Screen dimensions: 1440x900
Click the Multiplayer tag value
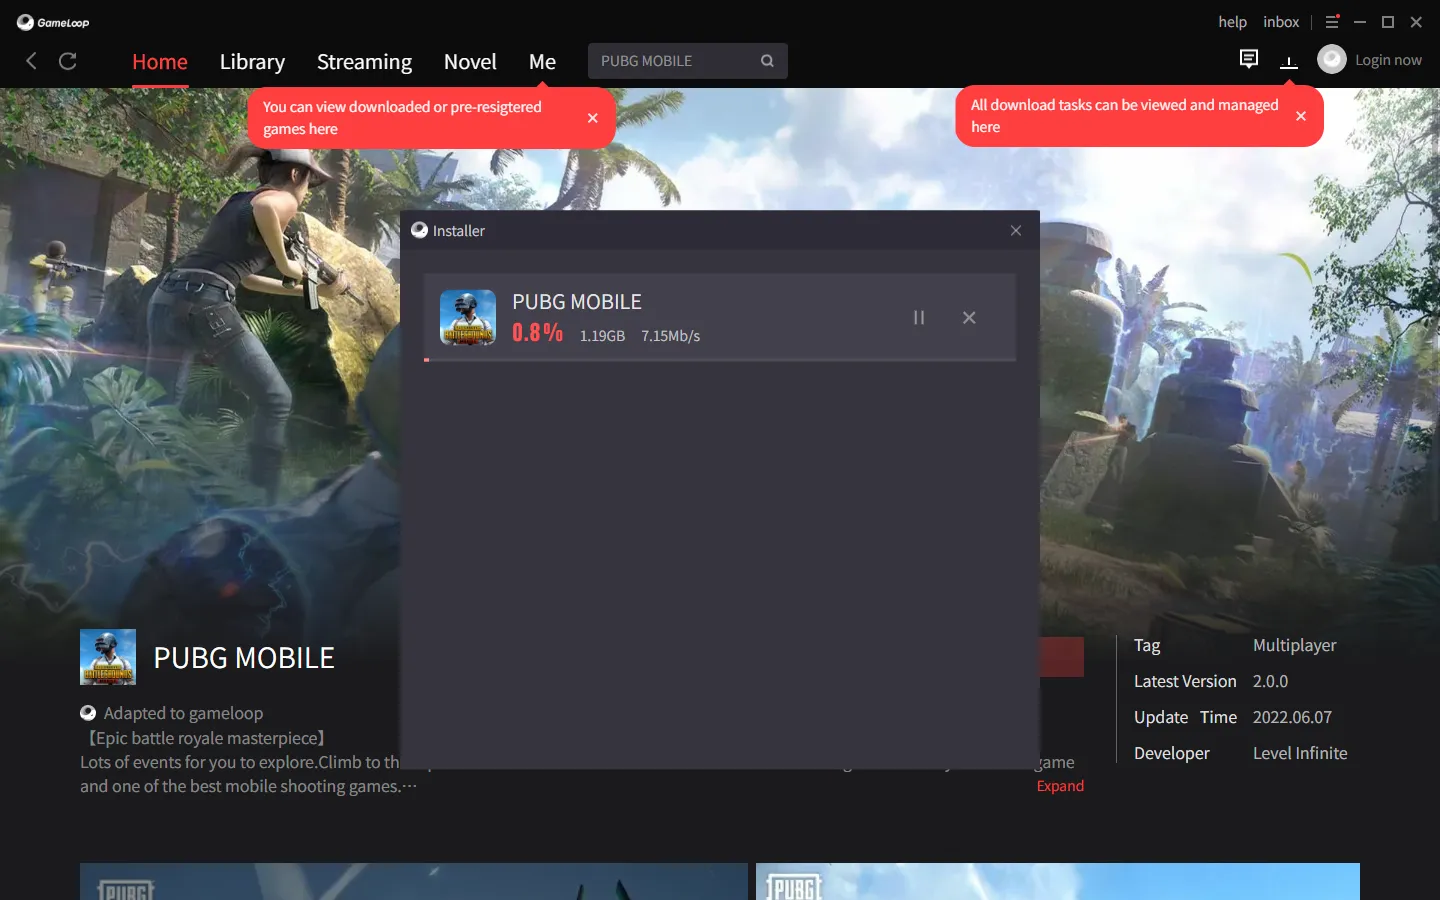(1294, 645)
